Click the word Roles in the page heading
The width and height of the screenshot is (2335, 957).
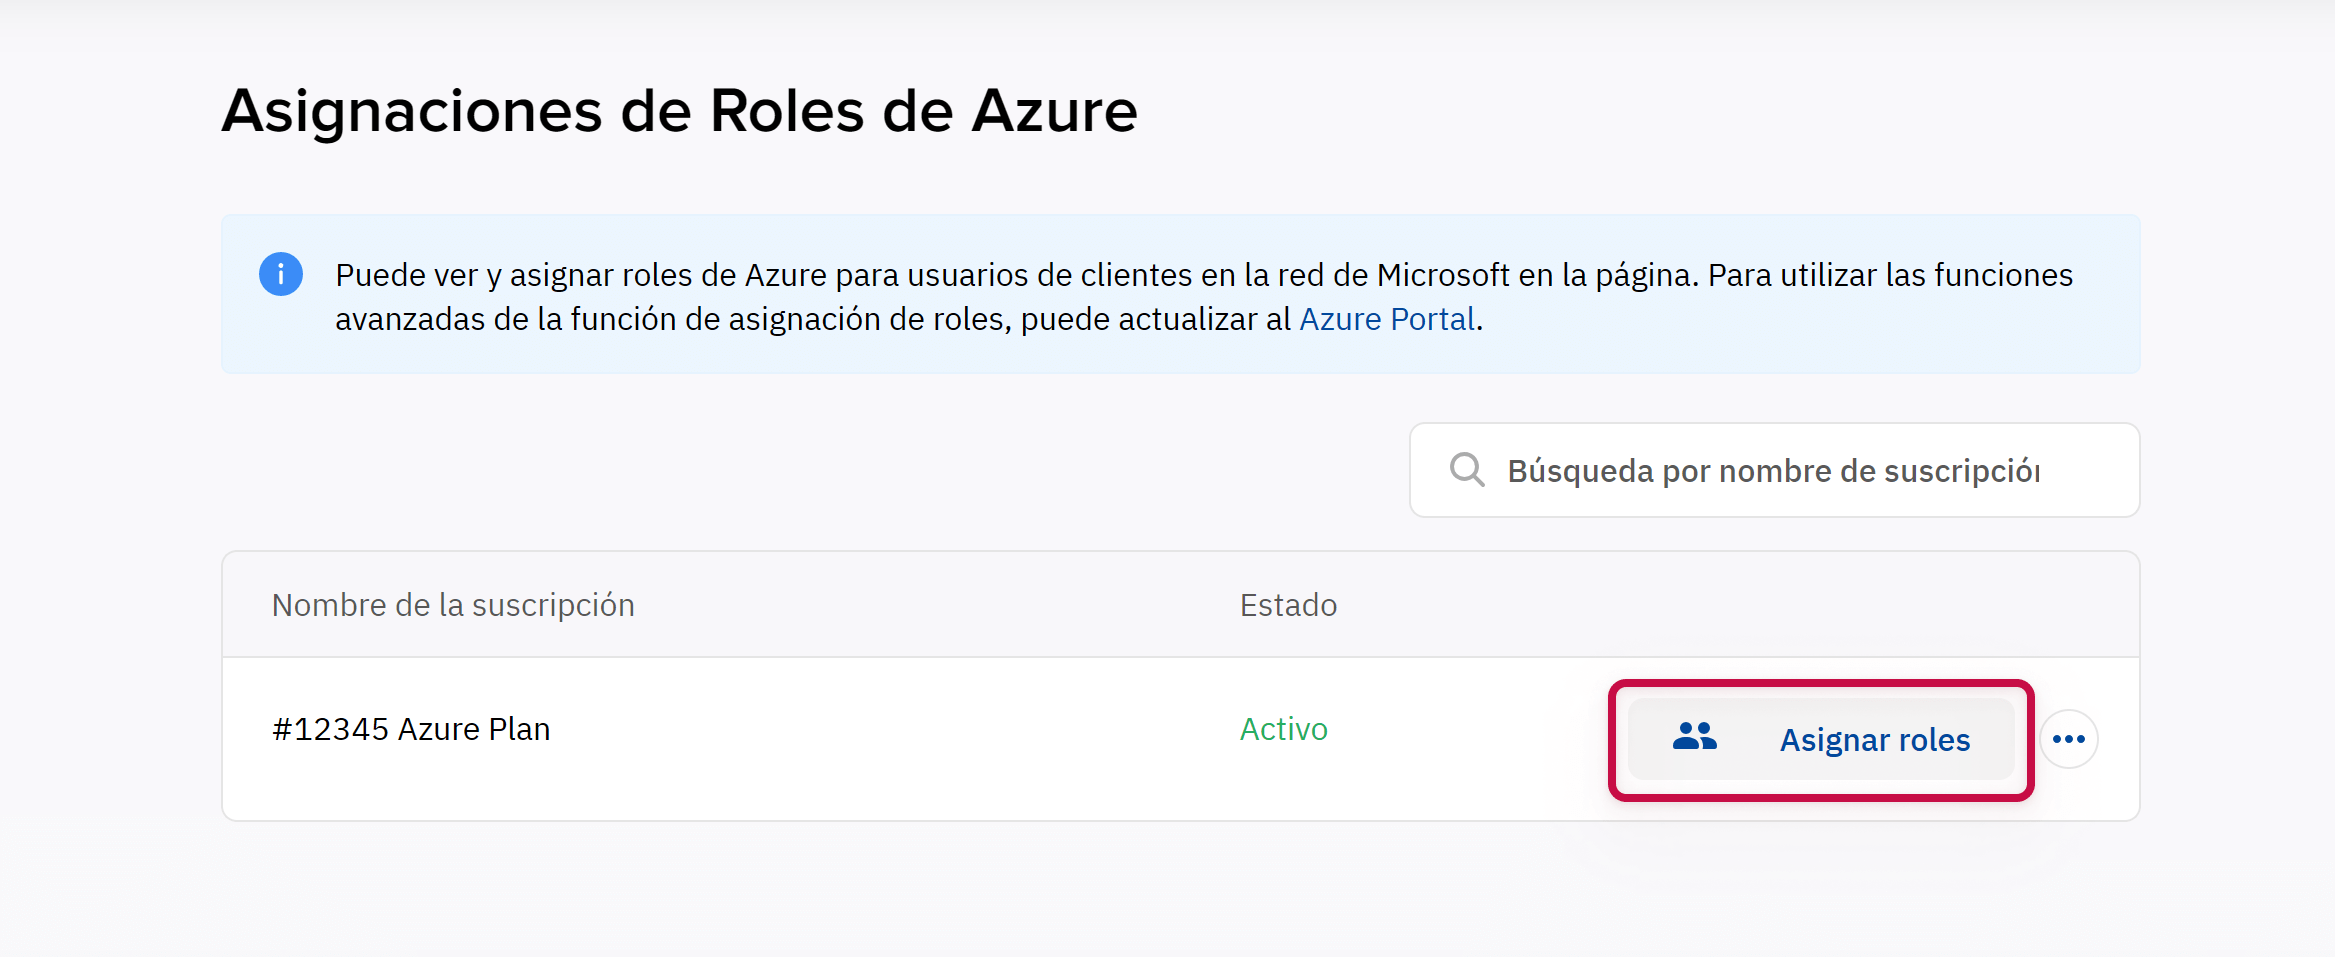pos(786,110)
